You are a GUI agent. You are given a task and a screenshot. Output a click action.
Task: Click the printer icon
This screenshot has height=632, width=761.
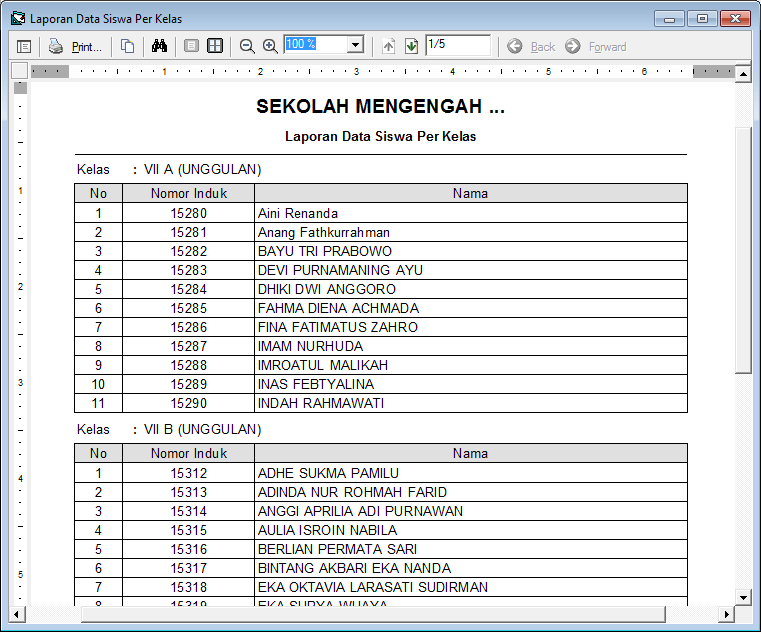tap(55, 47)
